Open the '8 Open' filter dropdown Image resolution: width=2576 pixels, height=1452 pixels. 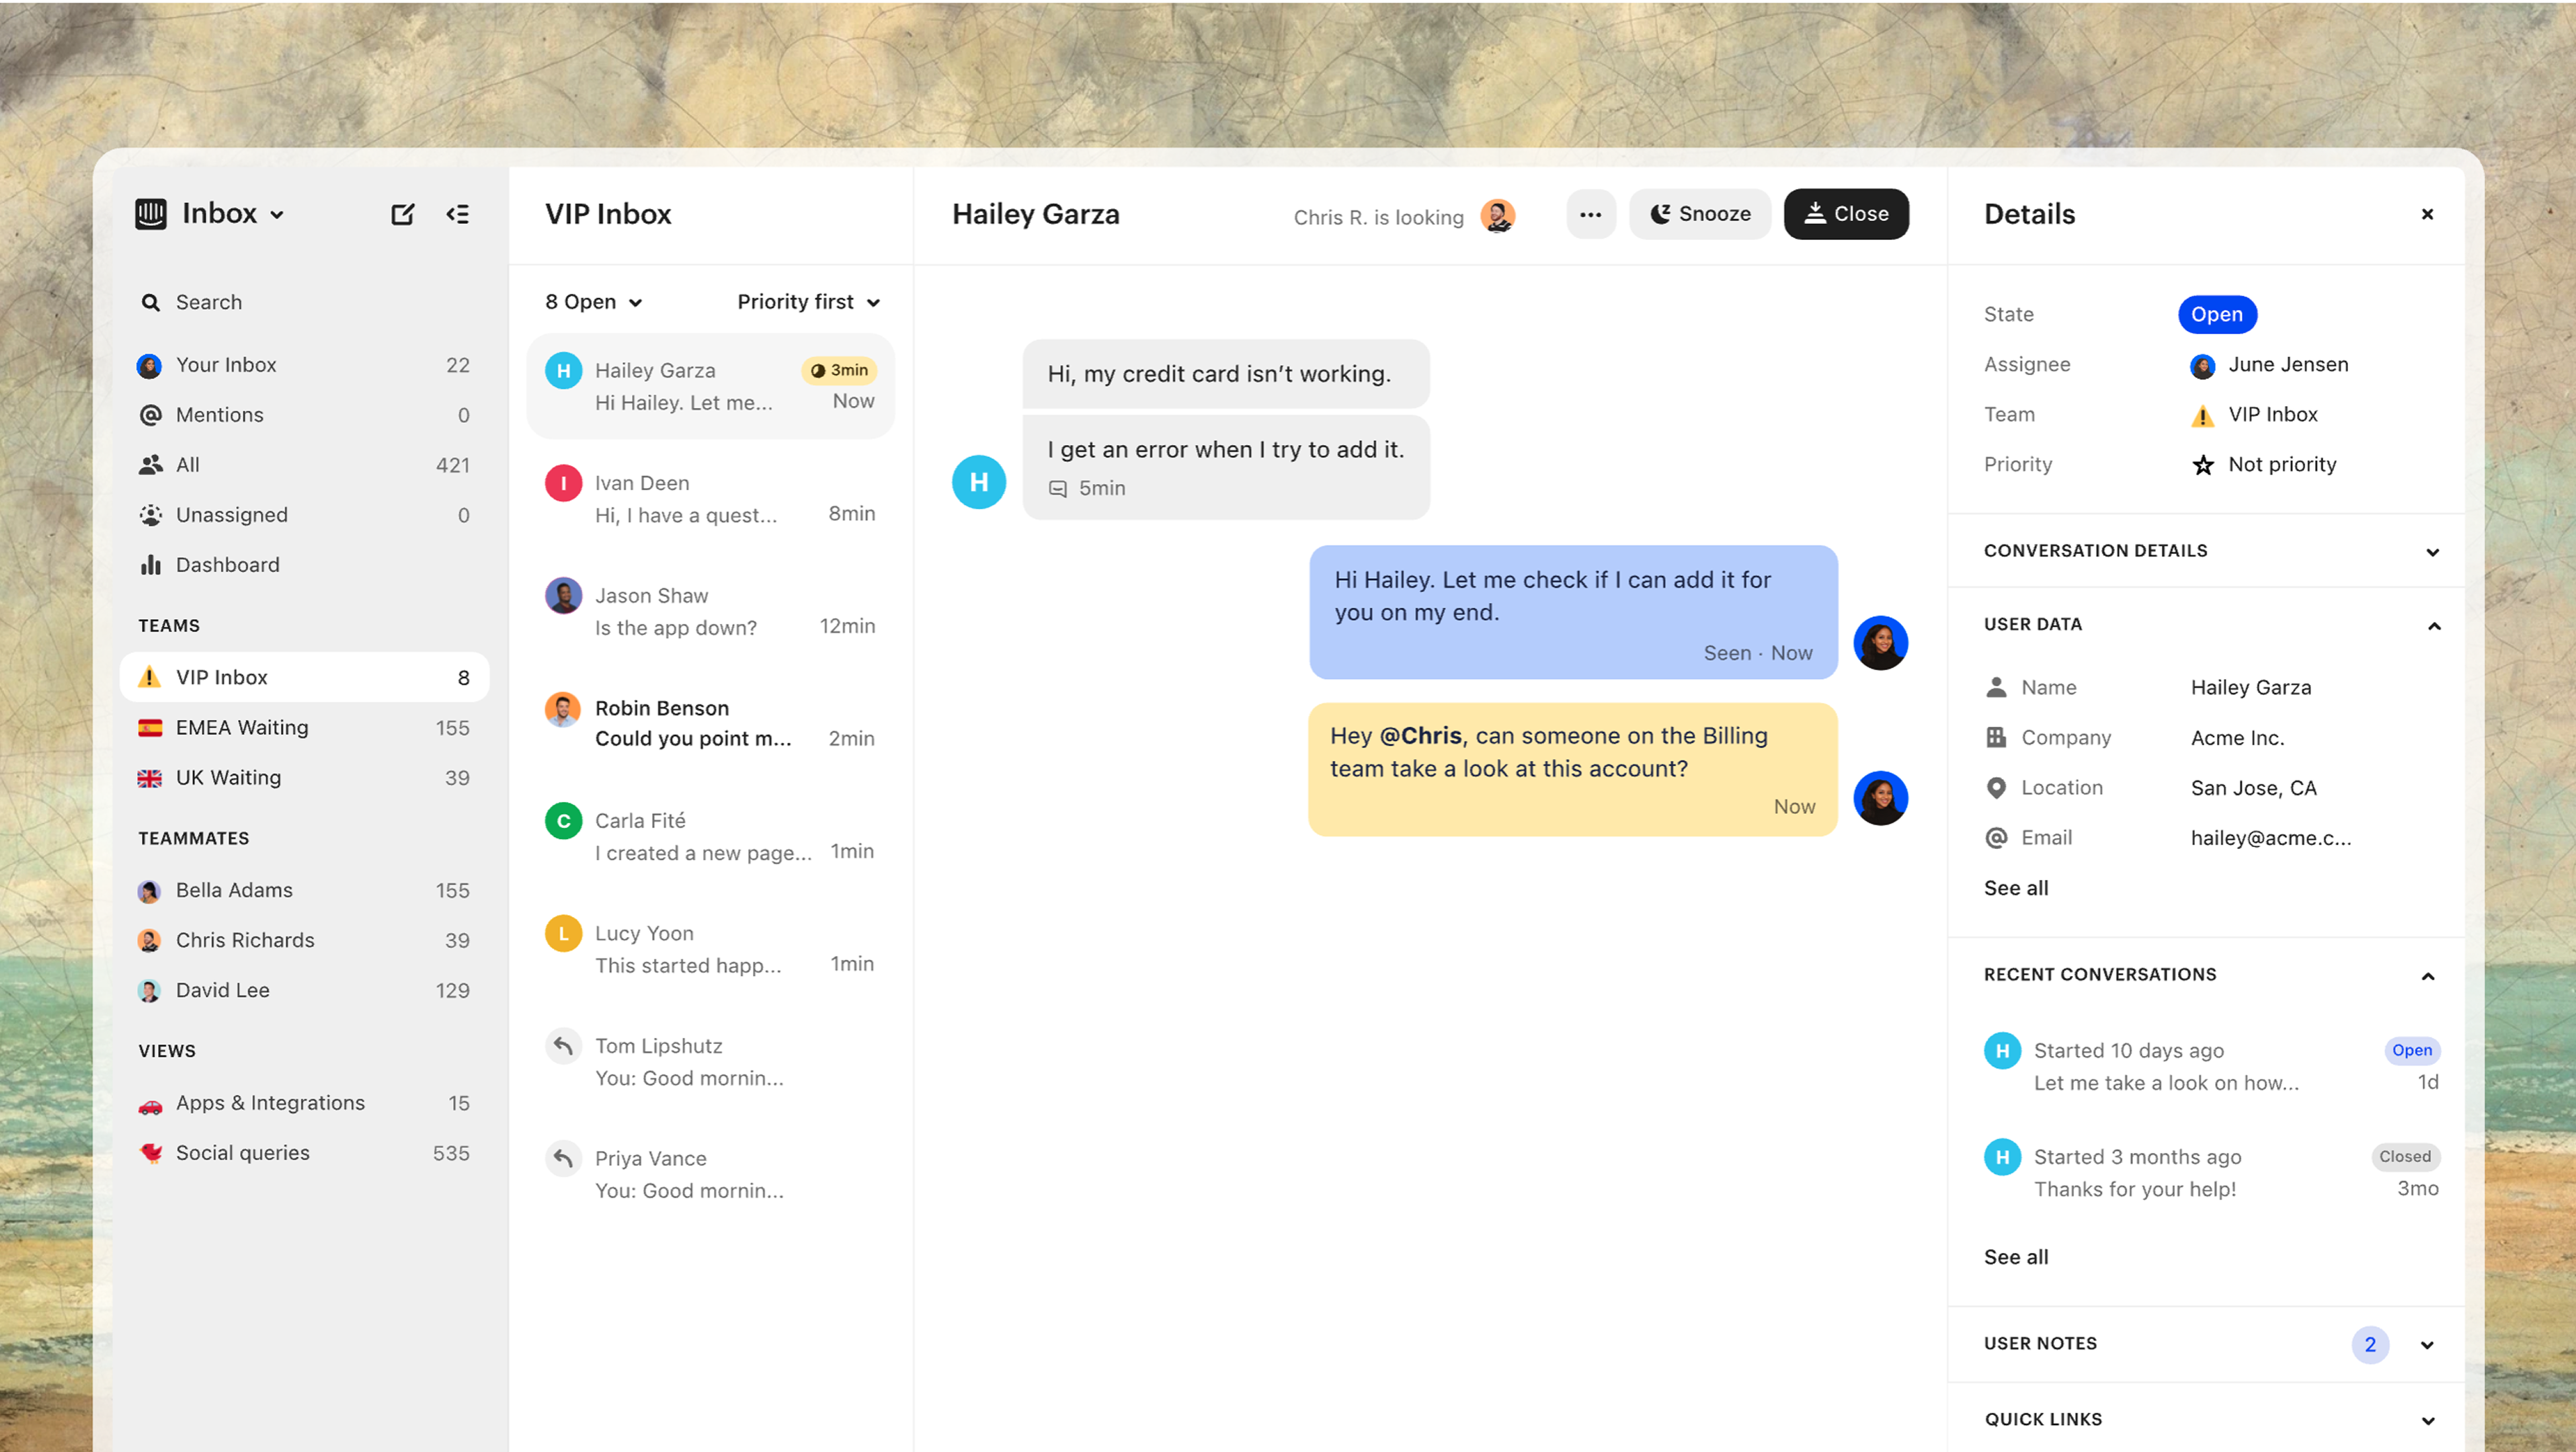592,301
